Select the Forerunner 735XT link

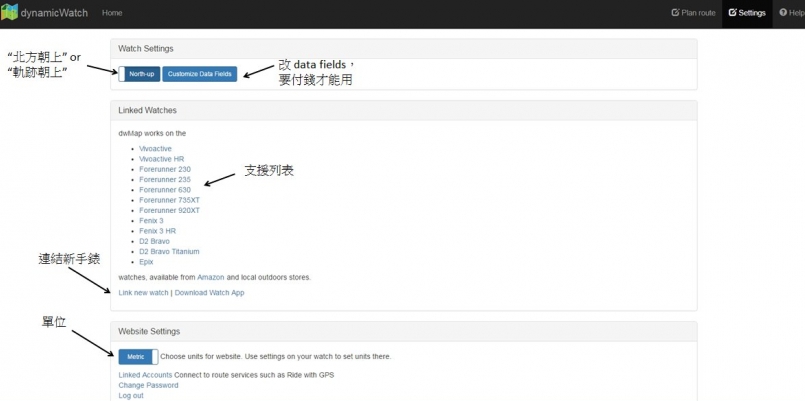tap(168, 200)
